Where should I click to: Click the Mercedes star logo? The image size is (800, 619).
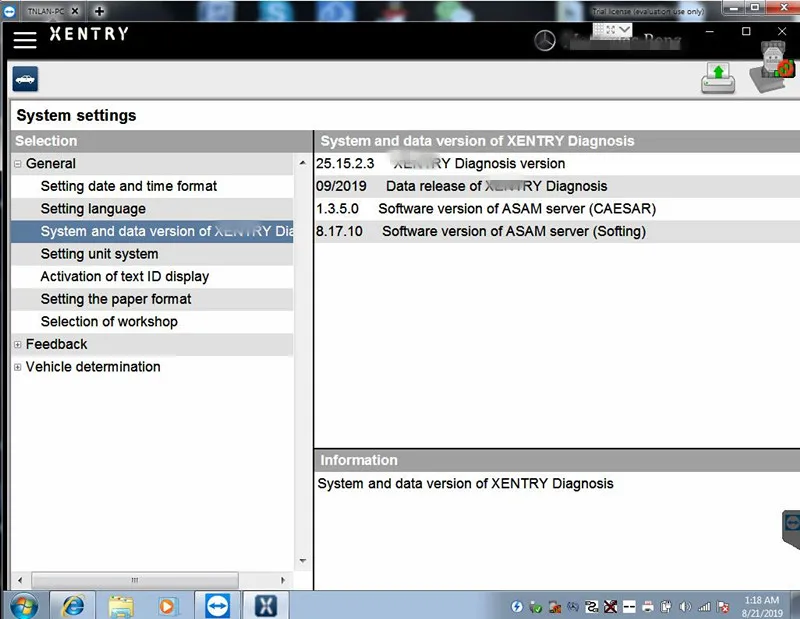pyautogui.click(x=544, y=41)
